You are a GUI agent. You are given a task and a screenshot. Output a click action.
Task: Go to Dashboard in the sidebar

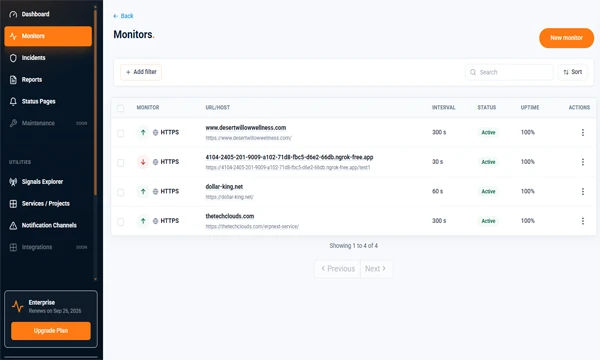coord(48,14)
